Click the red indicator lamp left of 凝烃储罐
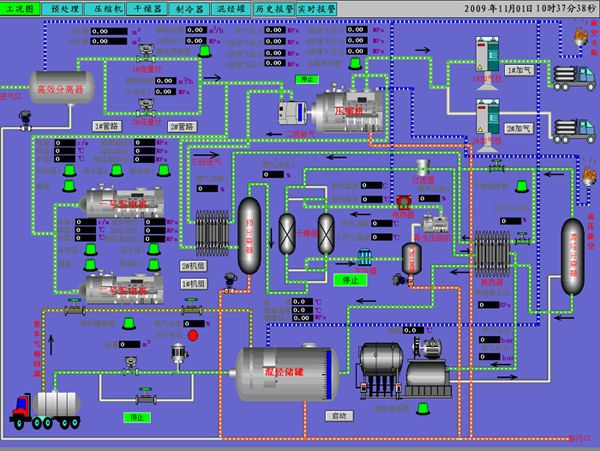The height and width of the screenshot is (451, 600). click(x=193, y=335)
